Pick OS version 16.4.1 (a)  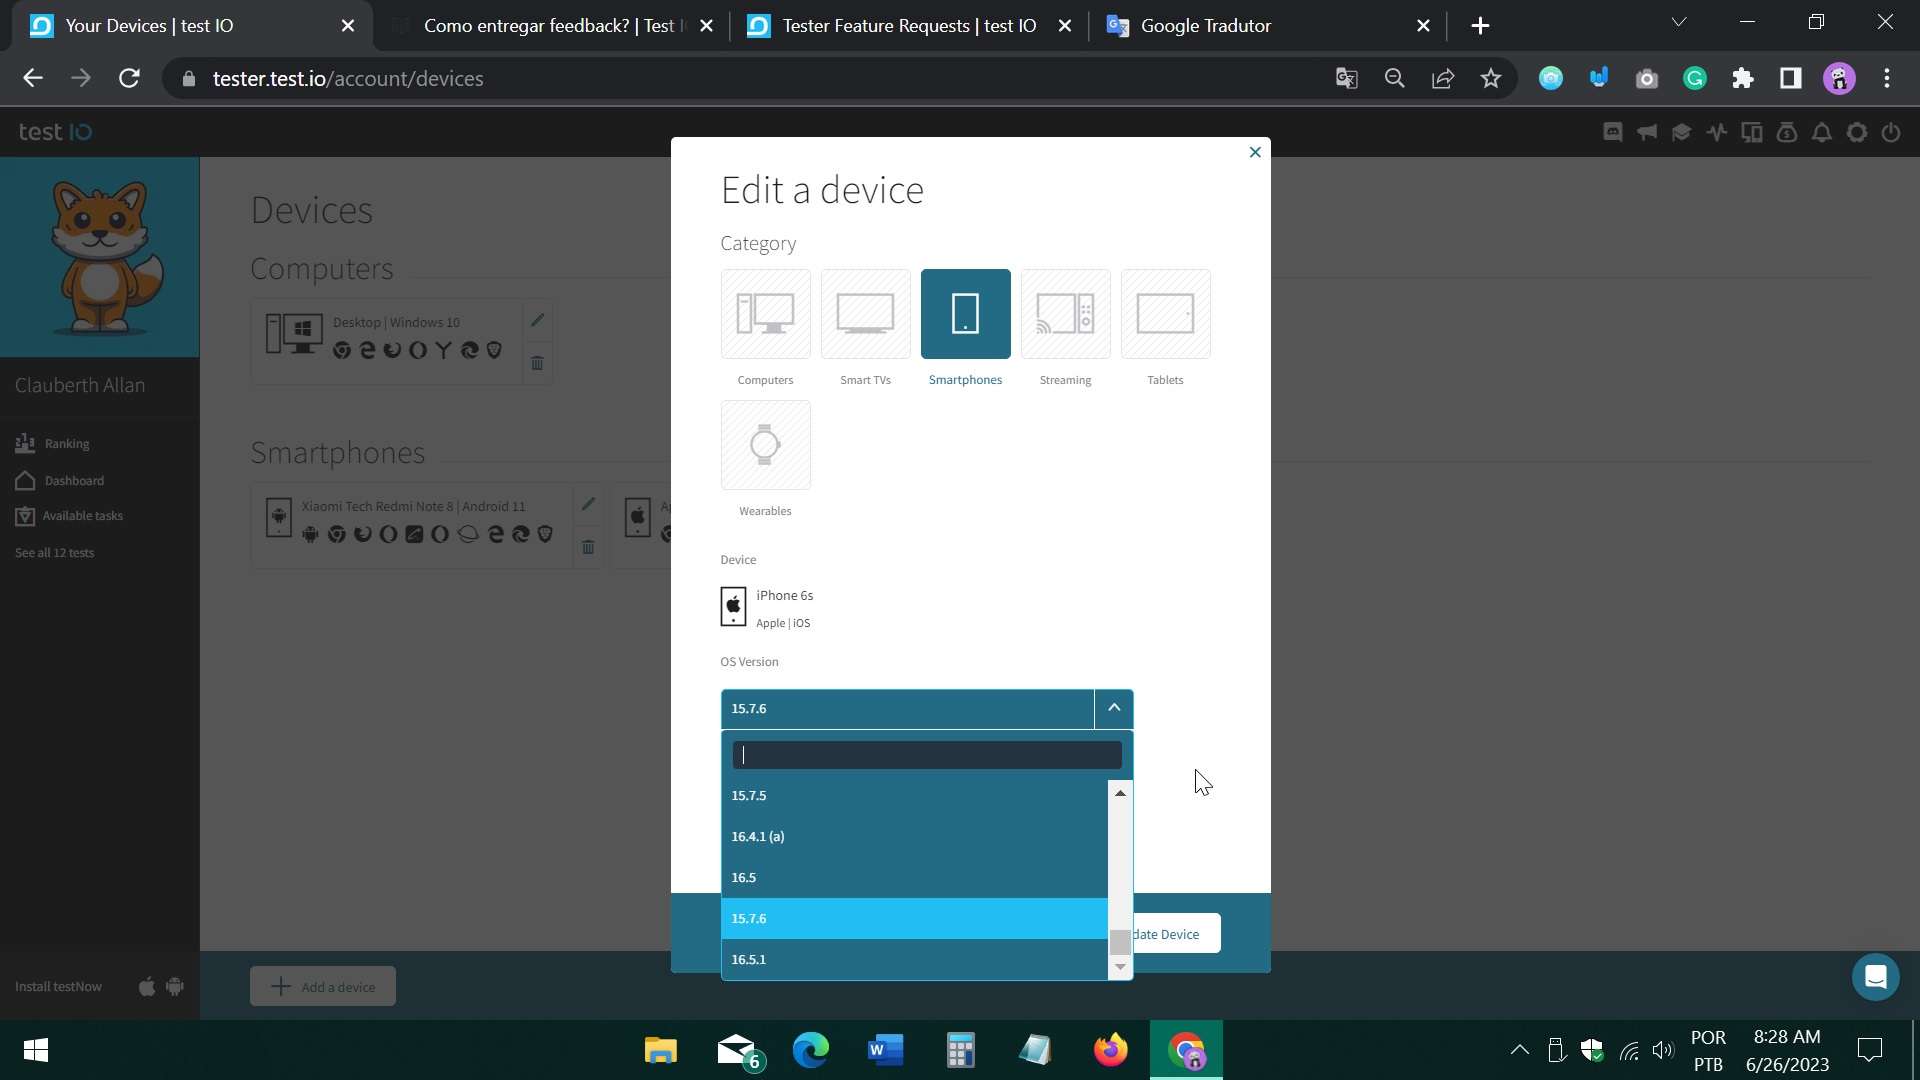click(914, 836)
